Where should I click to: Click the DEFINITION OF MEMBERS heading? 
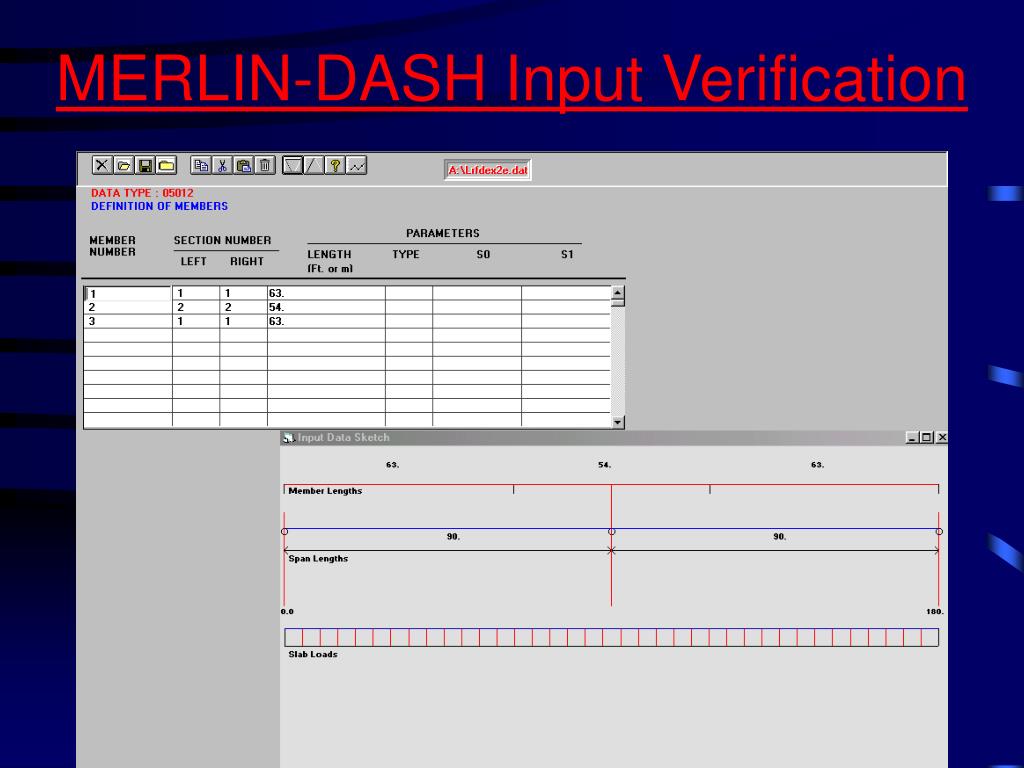coord(159,206)
